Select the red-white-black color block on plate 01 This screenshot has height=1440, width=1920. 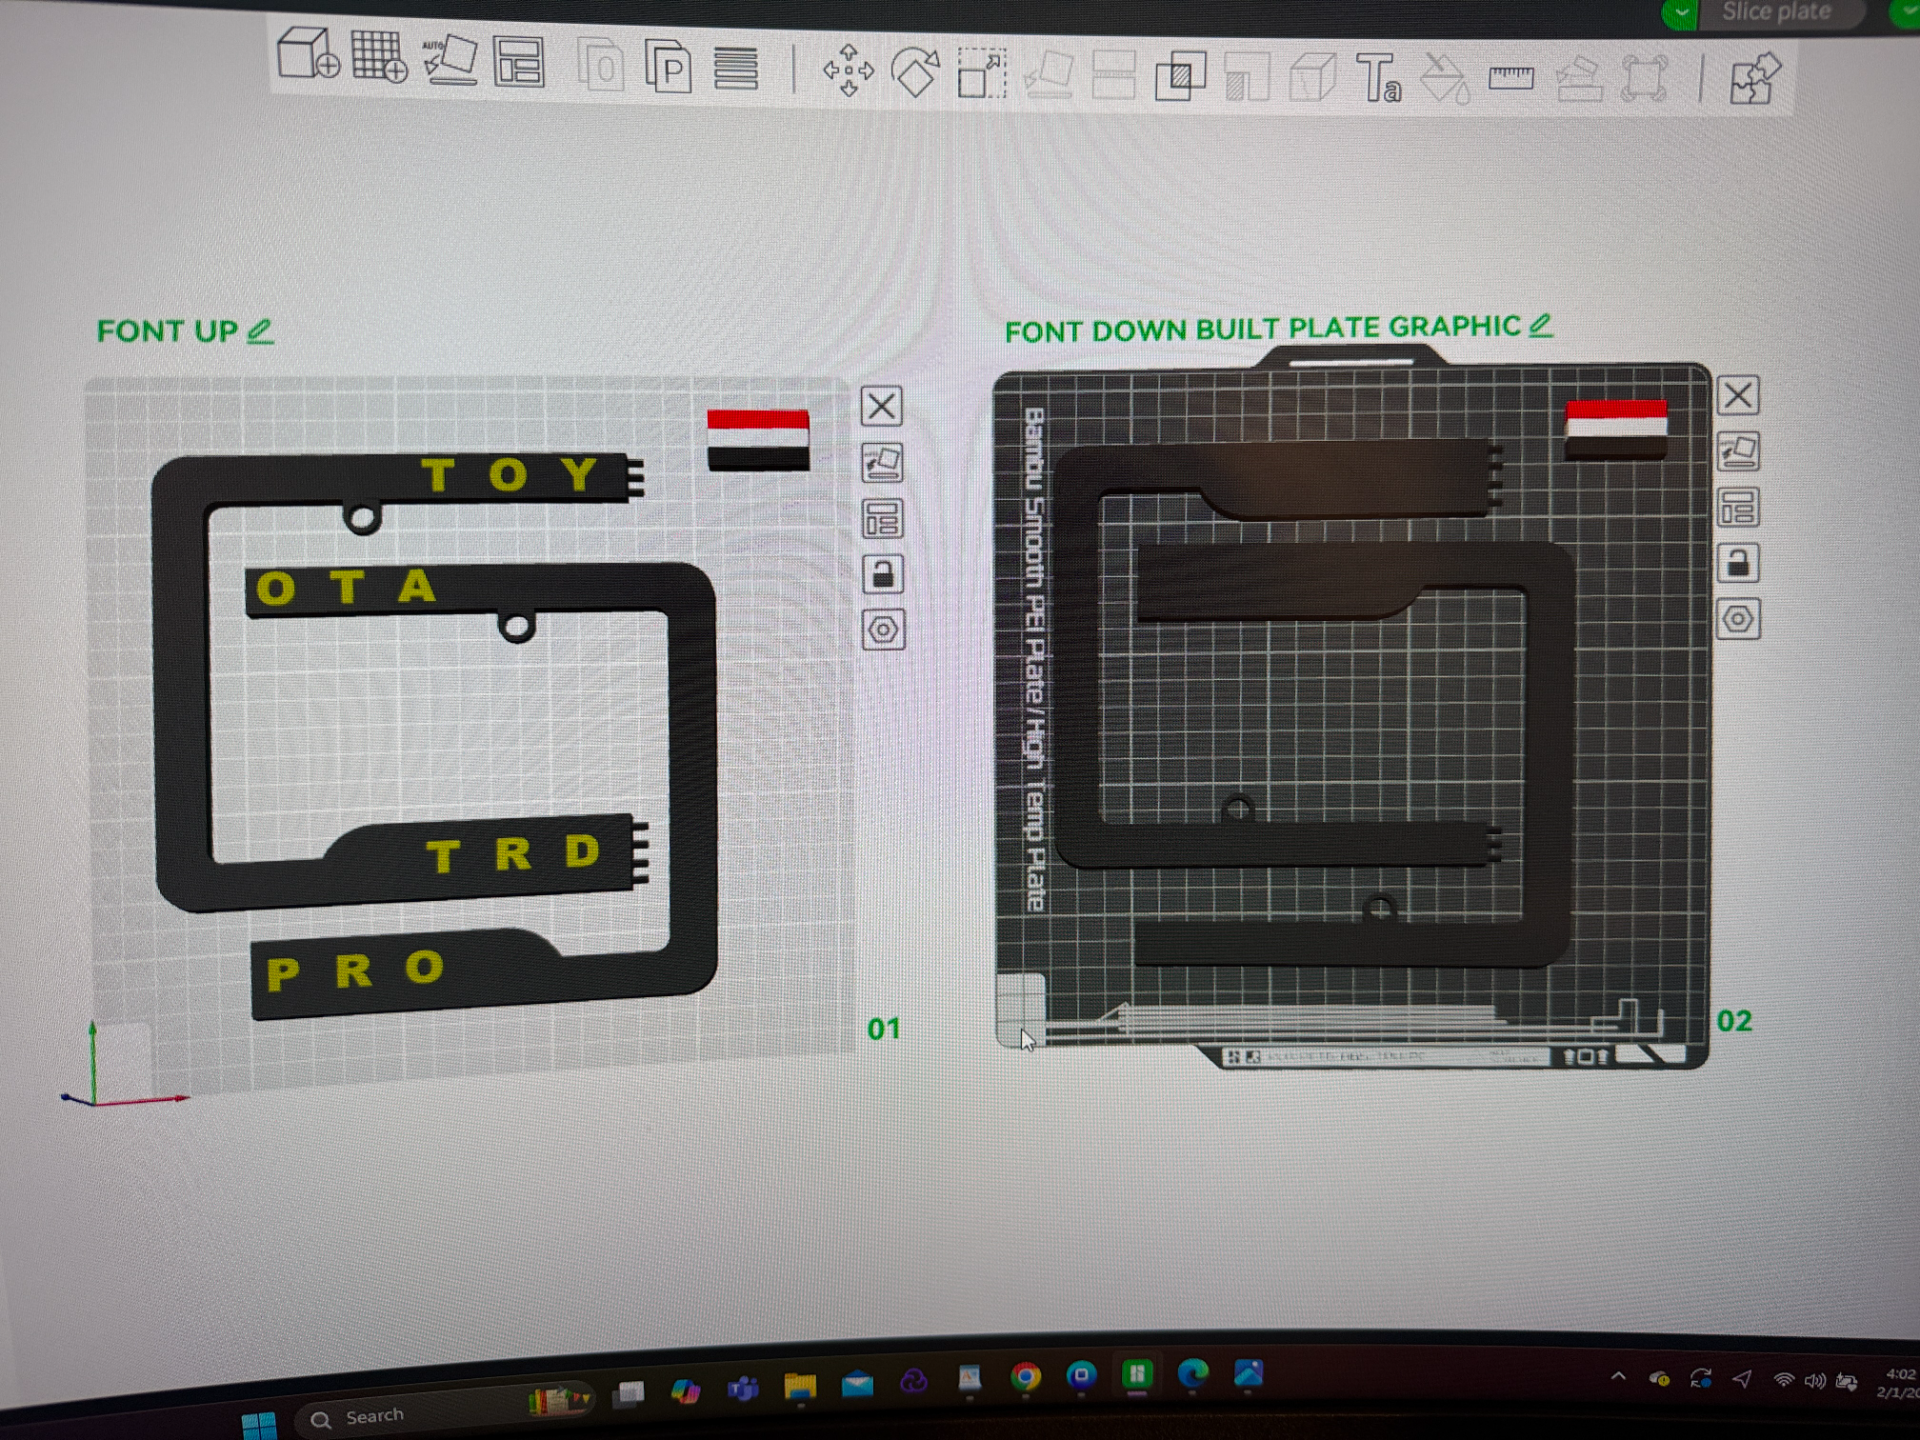pos(758,440)
